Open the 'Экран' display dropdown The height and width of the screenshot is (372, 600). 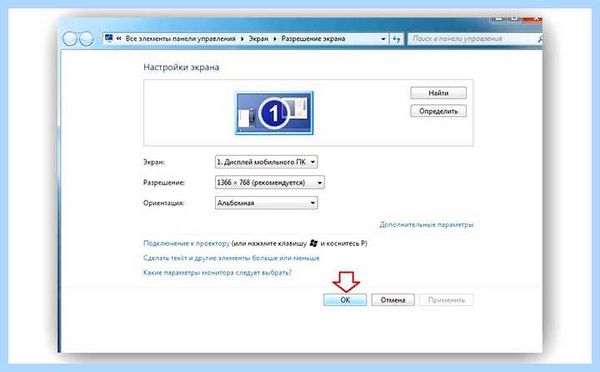click(x=266, y=162)
